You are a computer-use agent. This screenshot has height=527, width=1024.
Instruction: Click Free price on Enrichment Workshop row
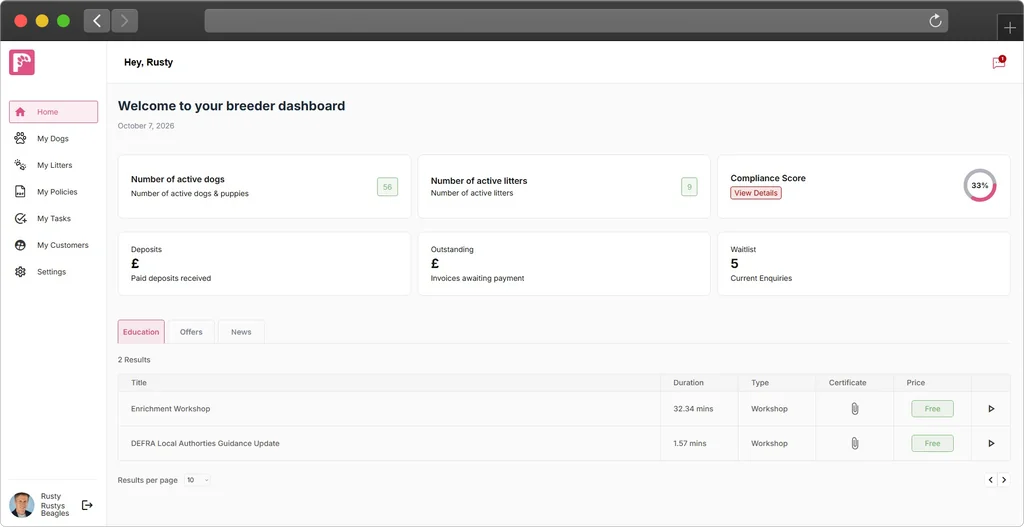coord(933,409)
